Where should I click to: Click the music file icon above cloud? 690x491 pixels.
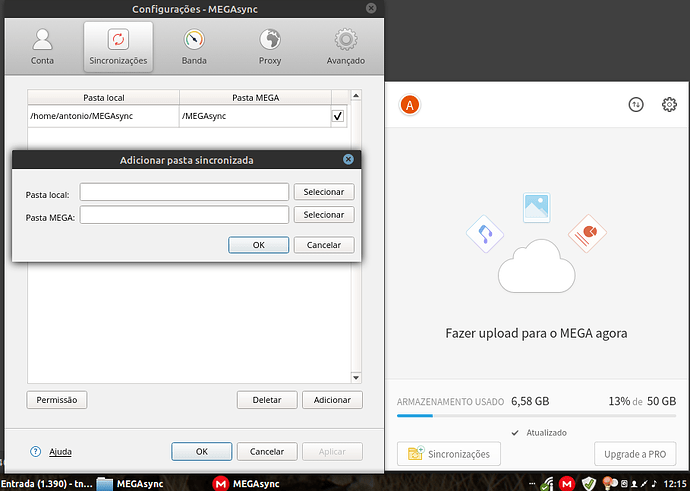pyautogui.click(x=485, y=234)
